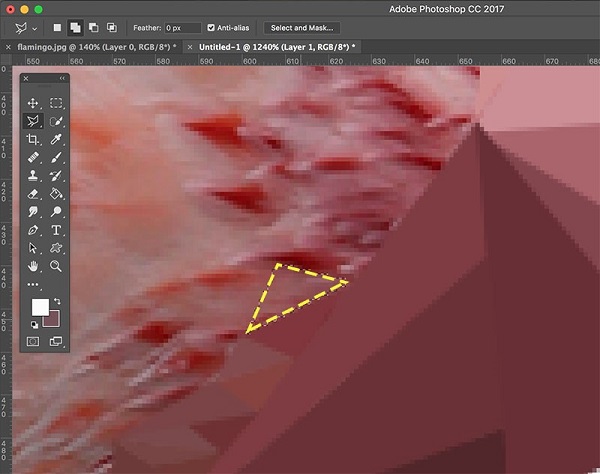
Task: Select the Hand tool
Action: pyautogui.click(x=33, y=266)
